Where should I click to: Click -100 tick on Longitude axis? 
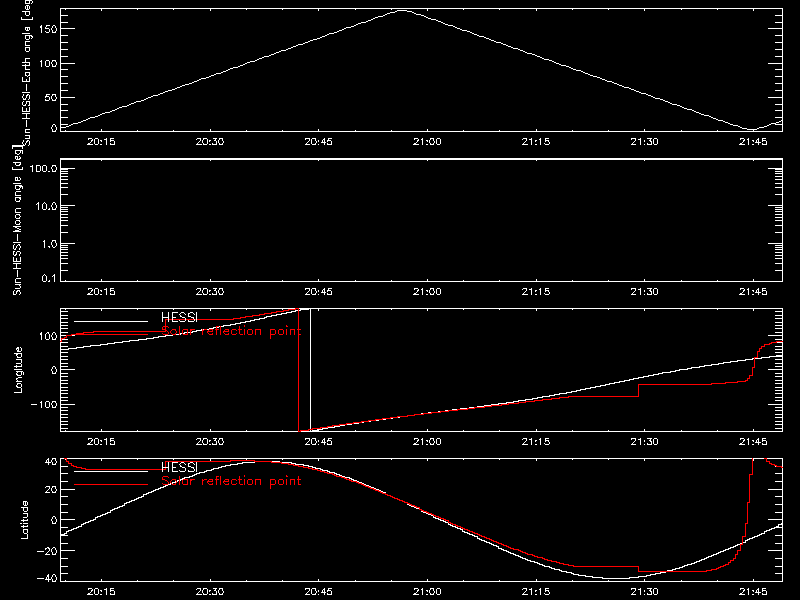(44, 404)
